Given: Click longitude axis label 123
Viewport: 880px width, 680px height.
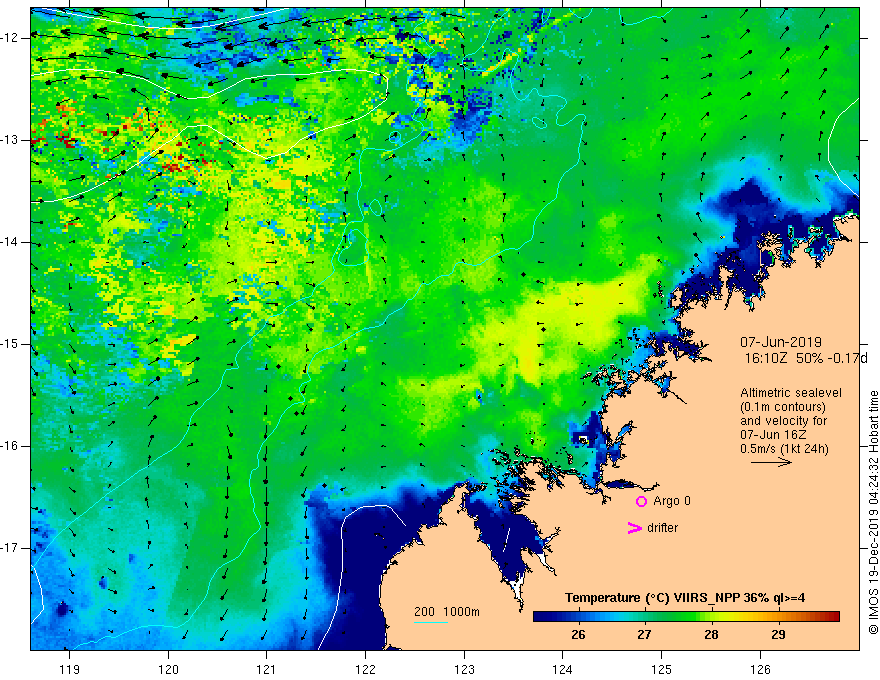Looking at the screenshot, I should point(464,669).
